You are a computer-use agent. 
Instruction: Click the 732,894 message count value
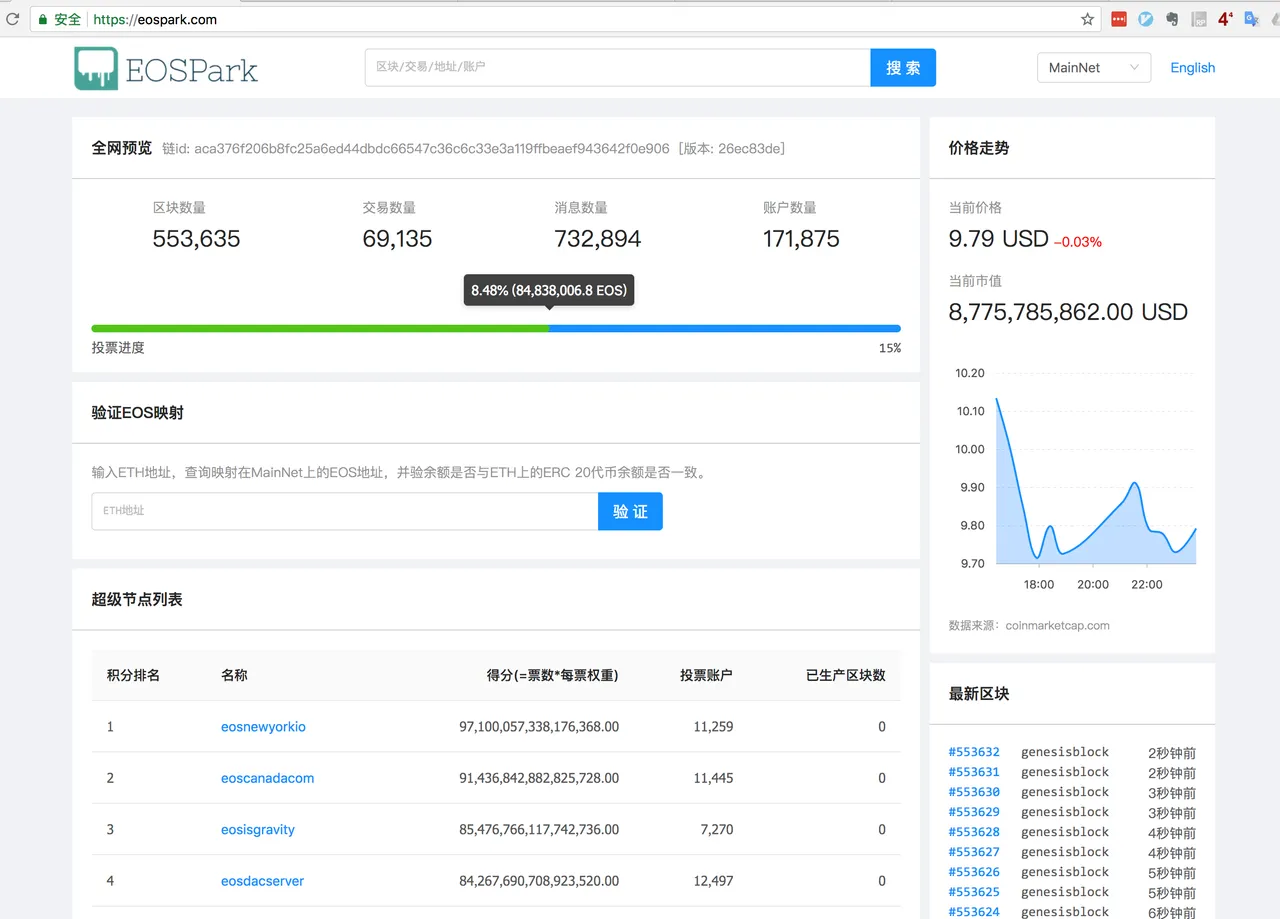click(598, 239)
